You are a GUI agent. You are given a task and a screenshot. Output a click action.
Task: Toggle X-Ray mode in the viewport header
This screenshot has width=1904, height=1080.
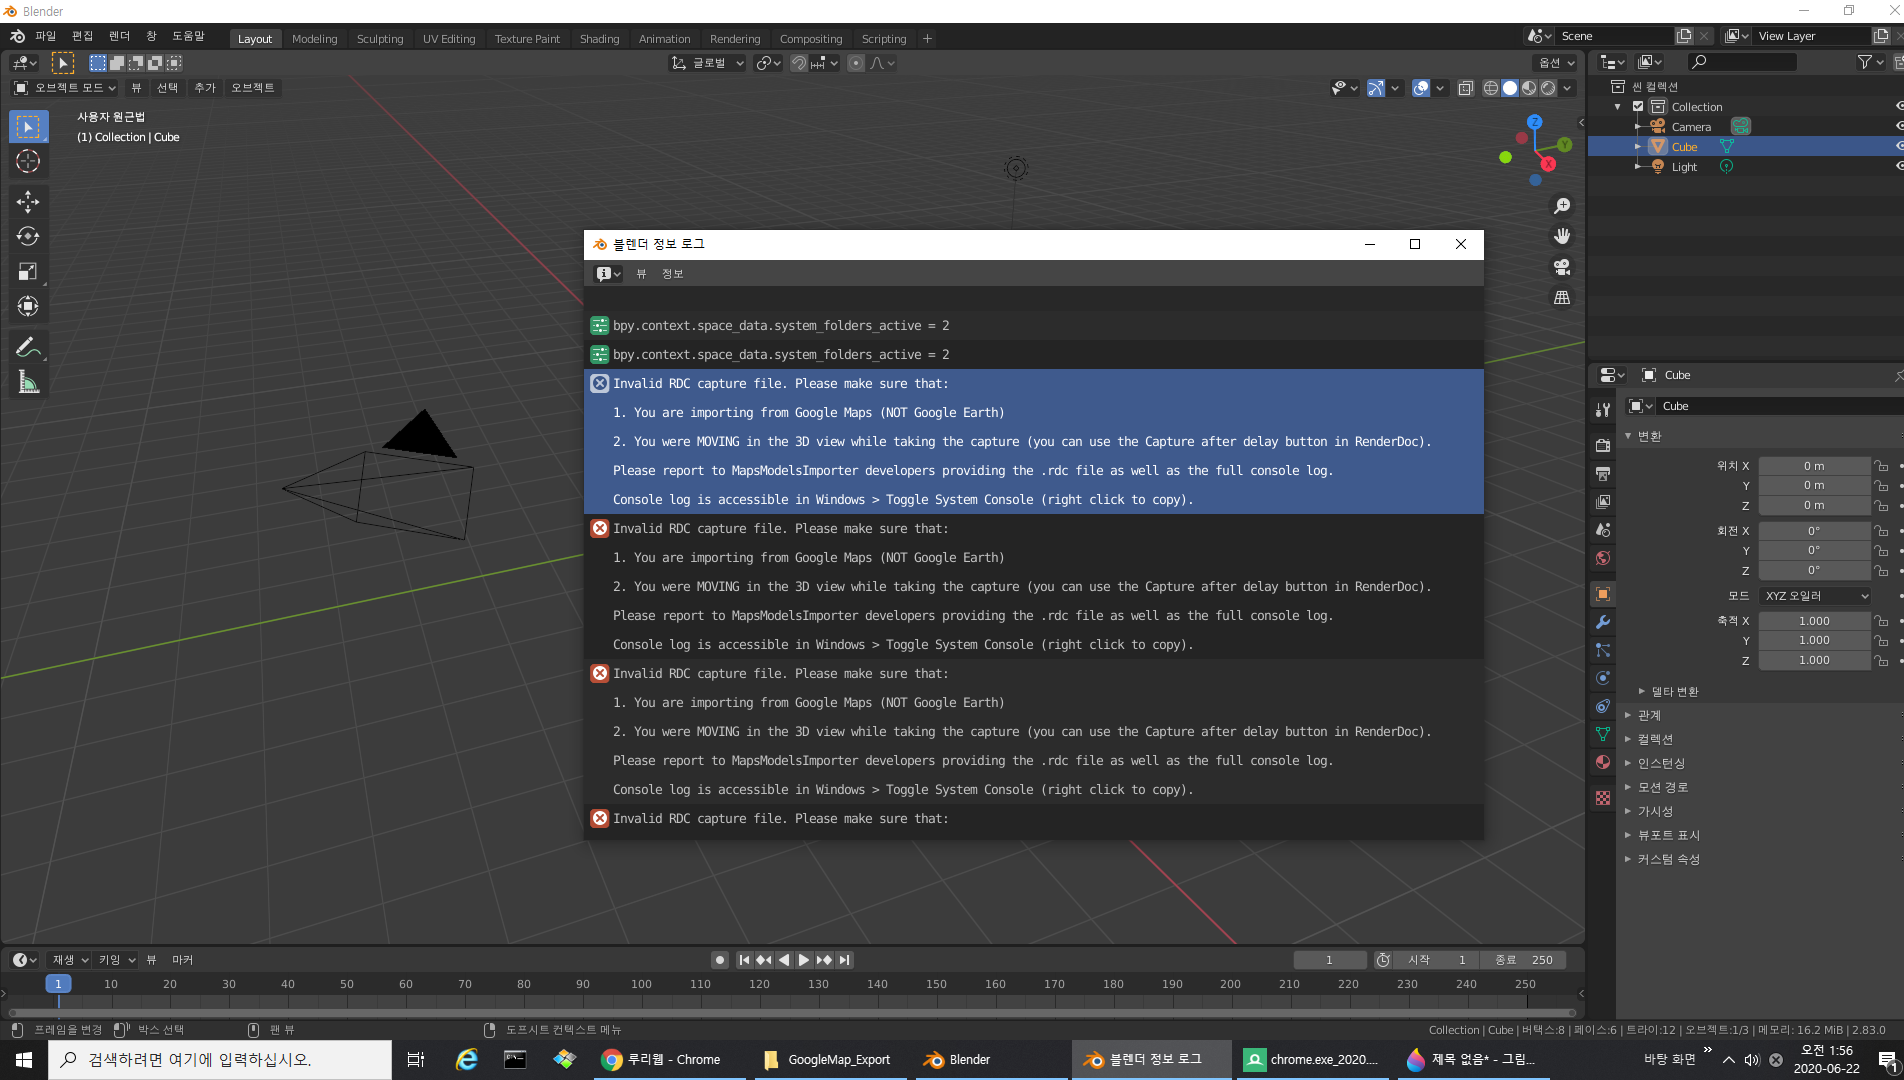pyautogui.click(x=1465, y=87)
